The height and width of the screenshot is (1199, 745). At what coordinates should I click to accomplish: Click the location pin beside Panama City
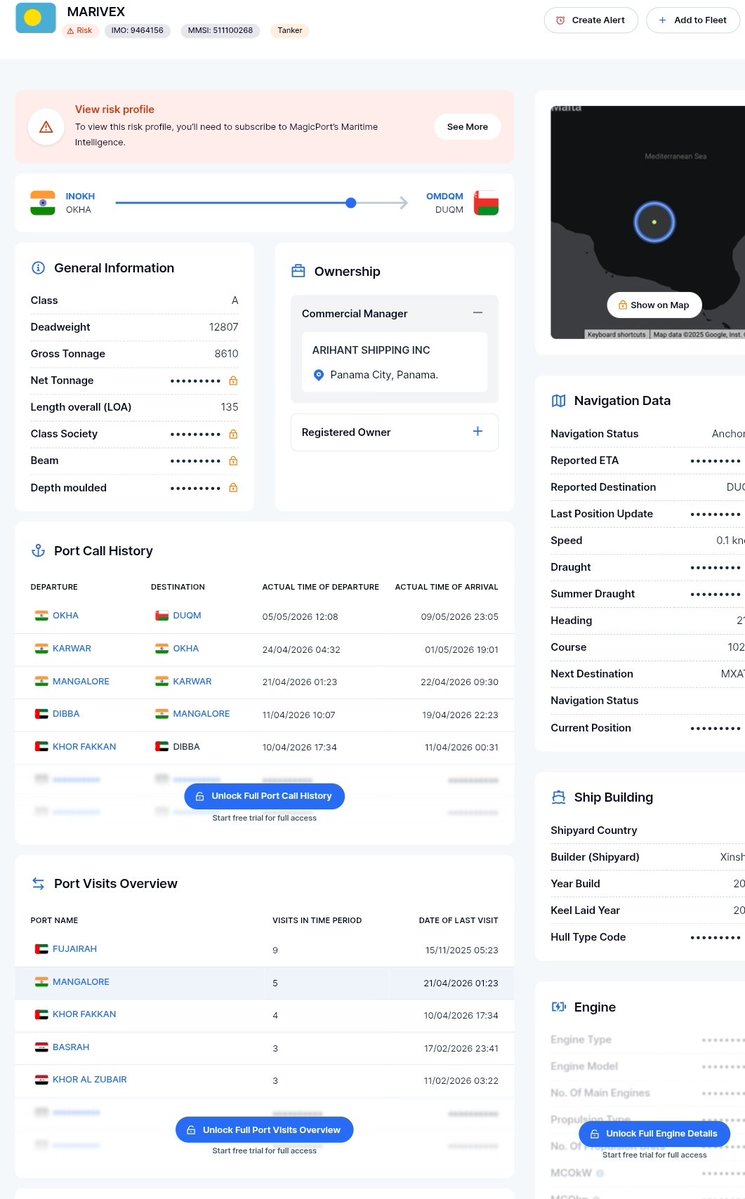point(318,375)
